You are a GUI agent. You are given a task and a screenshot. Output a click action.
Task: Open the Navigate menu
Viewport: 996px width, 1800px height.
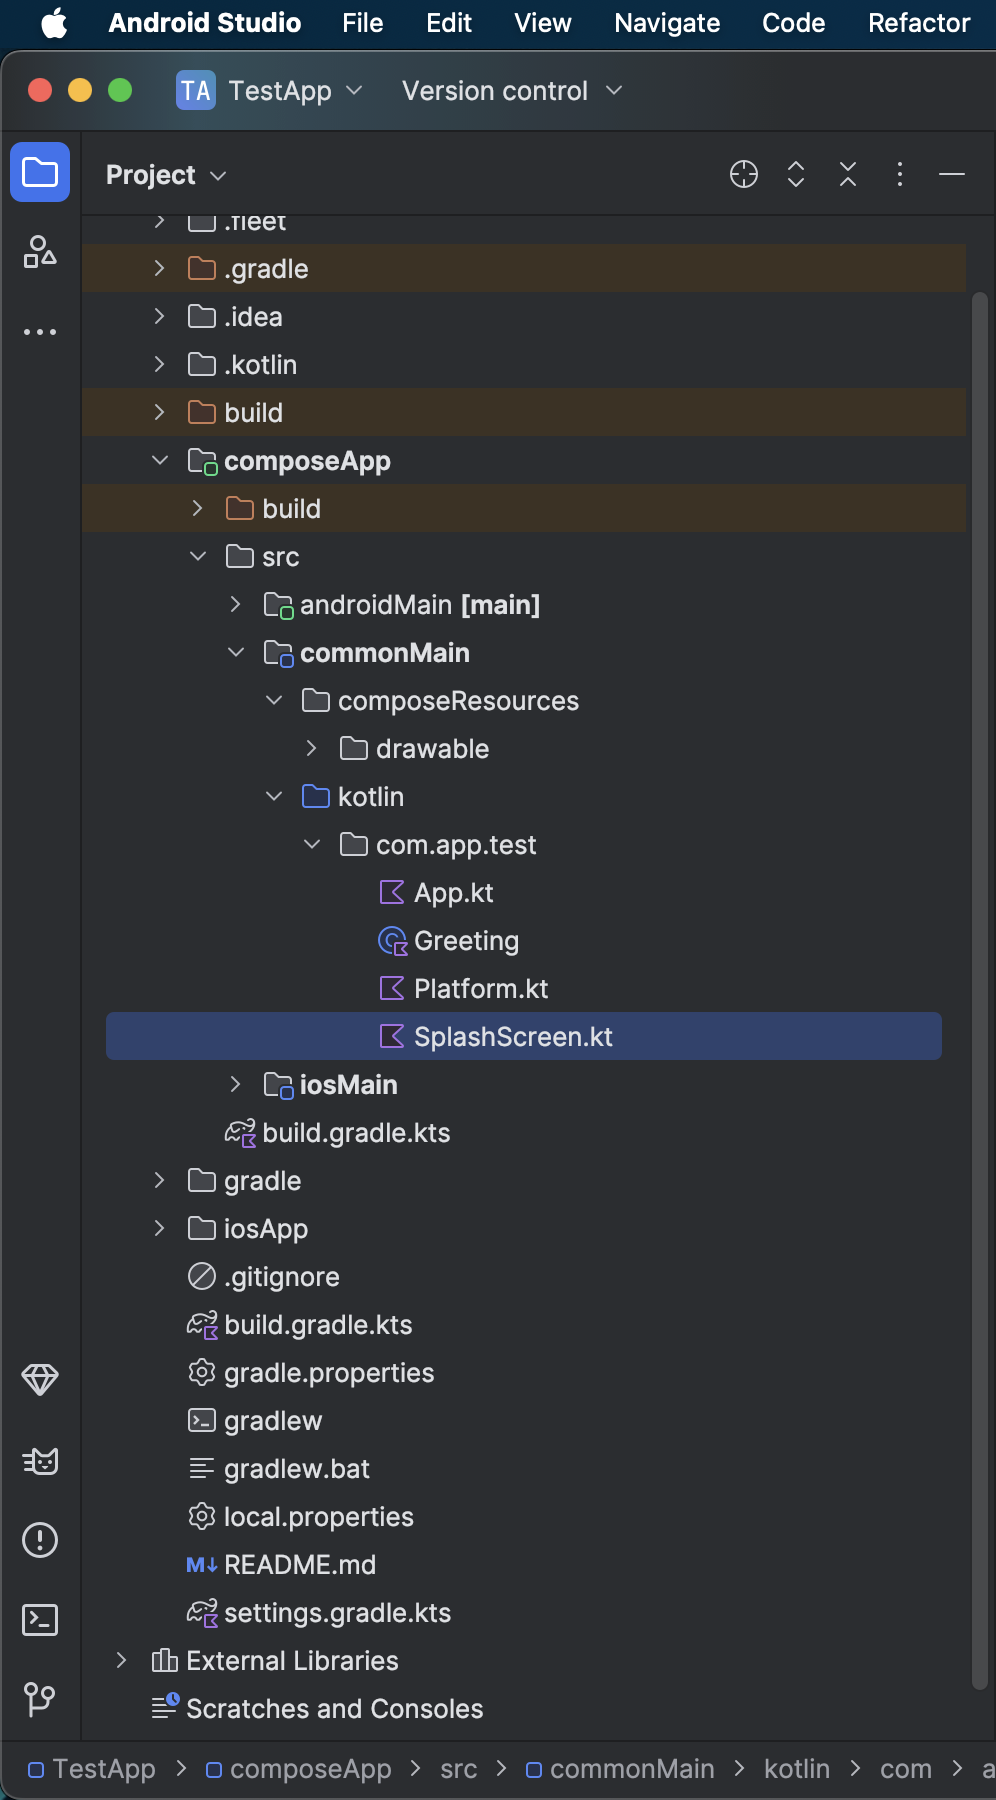(667, 23)
